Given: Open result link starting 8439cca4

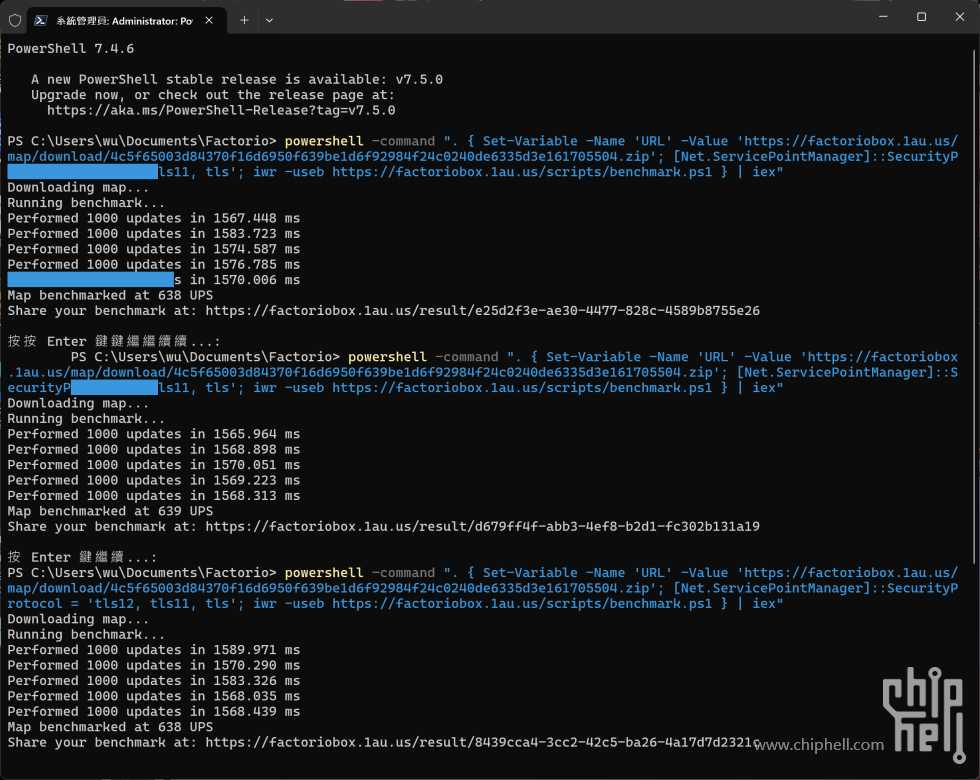Looking at the screenshot, I should (482, 742).
